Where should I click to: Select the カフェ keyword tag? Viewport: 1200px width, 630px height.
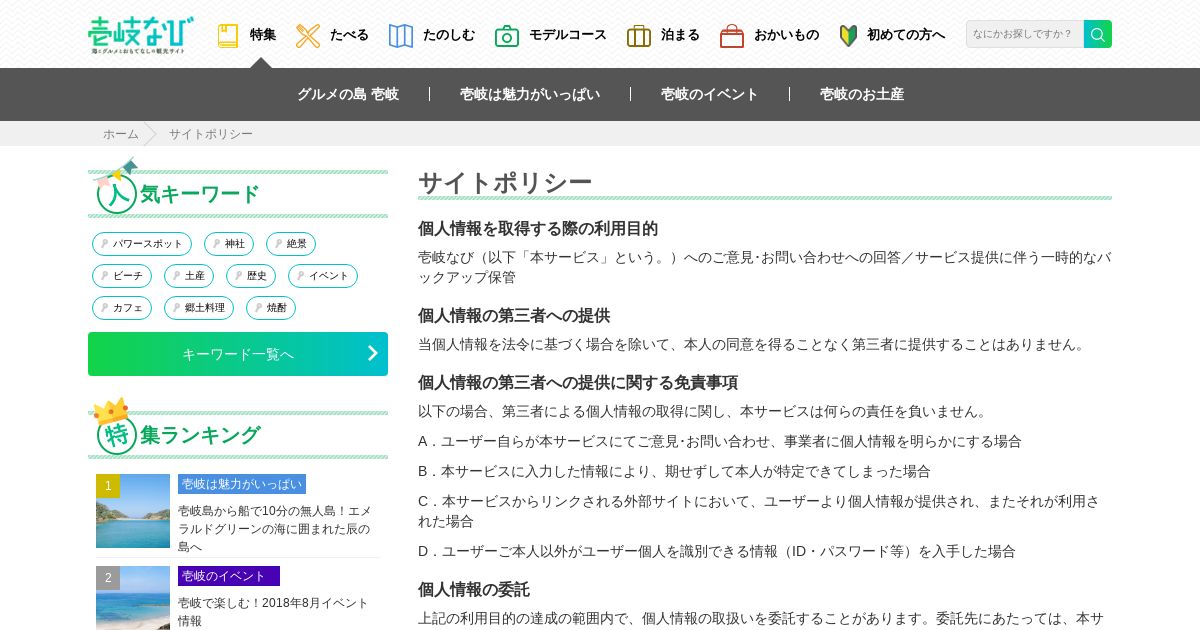point(122,308)
